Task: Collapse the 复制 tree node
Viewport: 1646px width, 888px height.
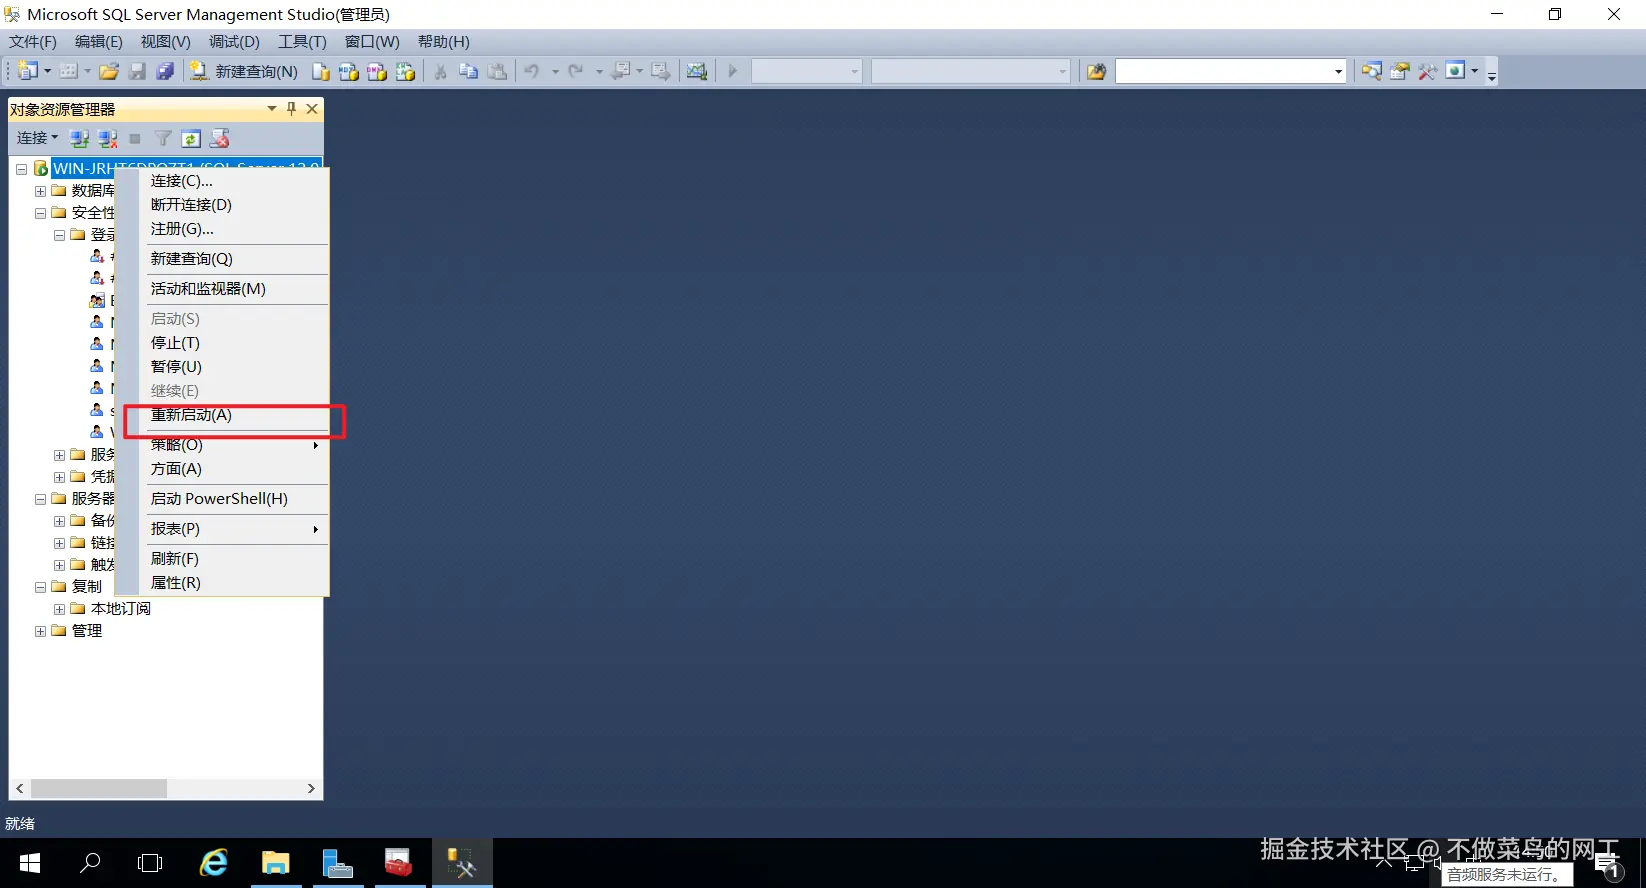Action: pyautogui.click(x=40, y=587)
